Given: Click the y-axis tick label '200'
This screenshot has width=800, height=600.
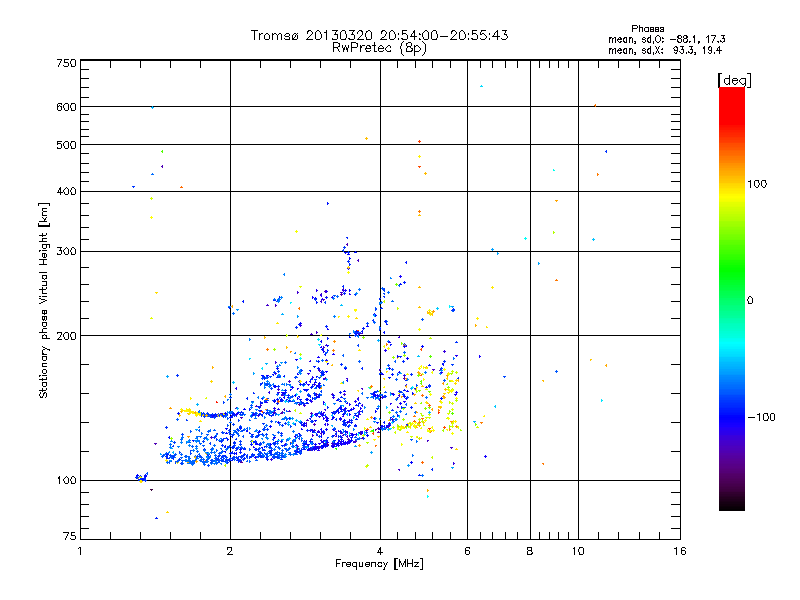Looking at the screenshot, I should pos(66,336).
